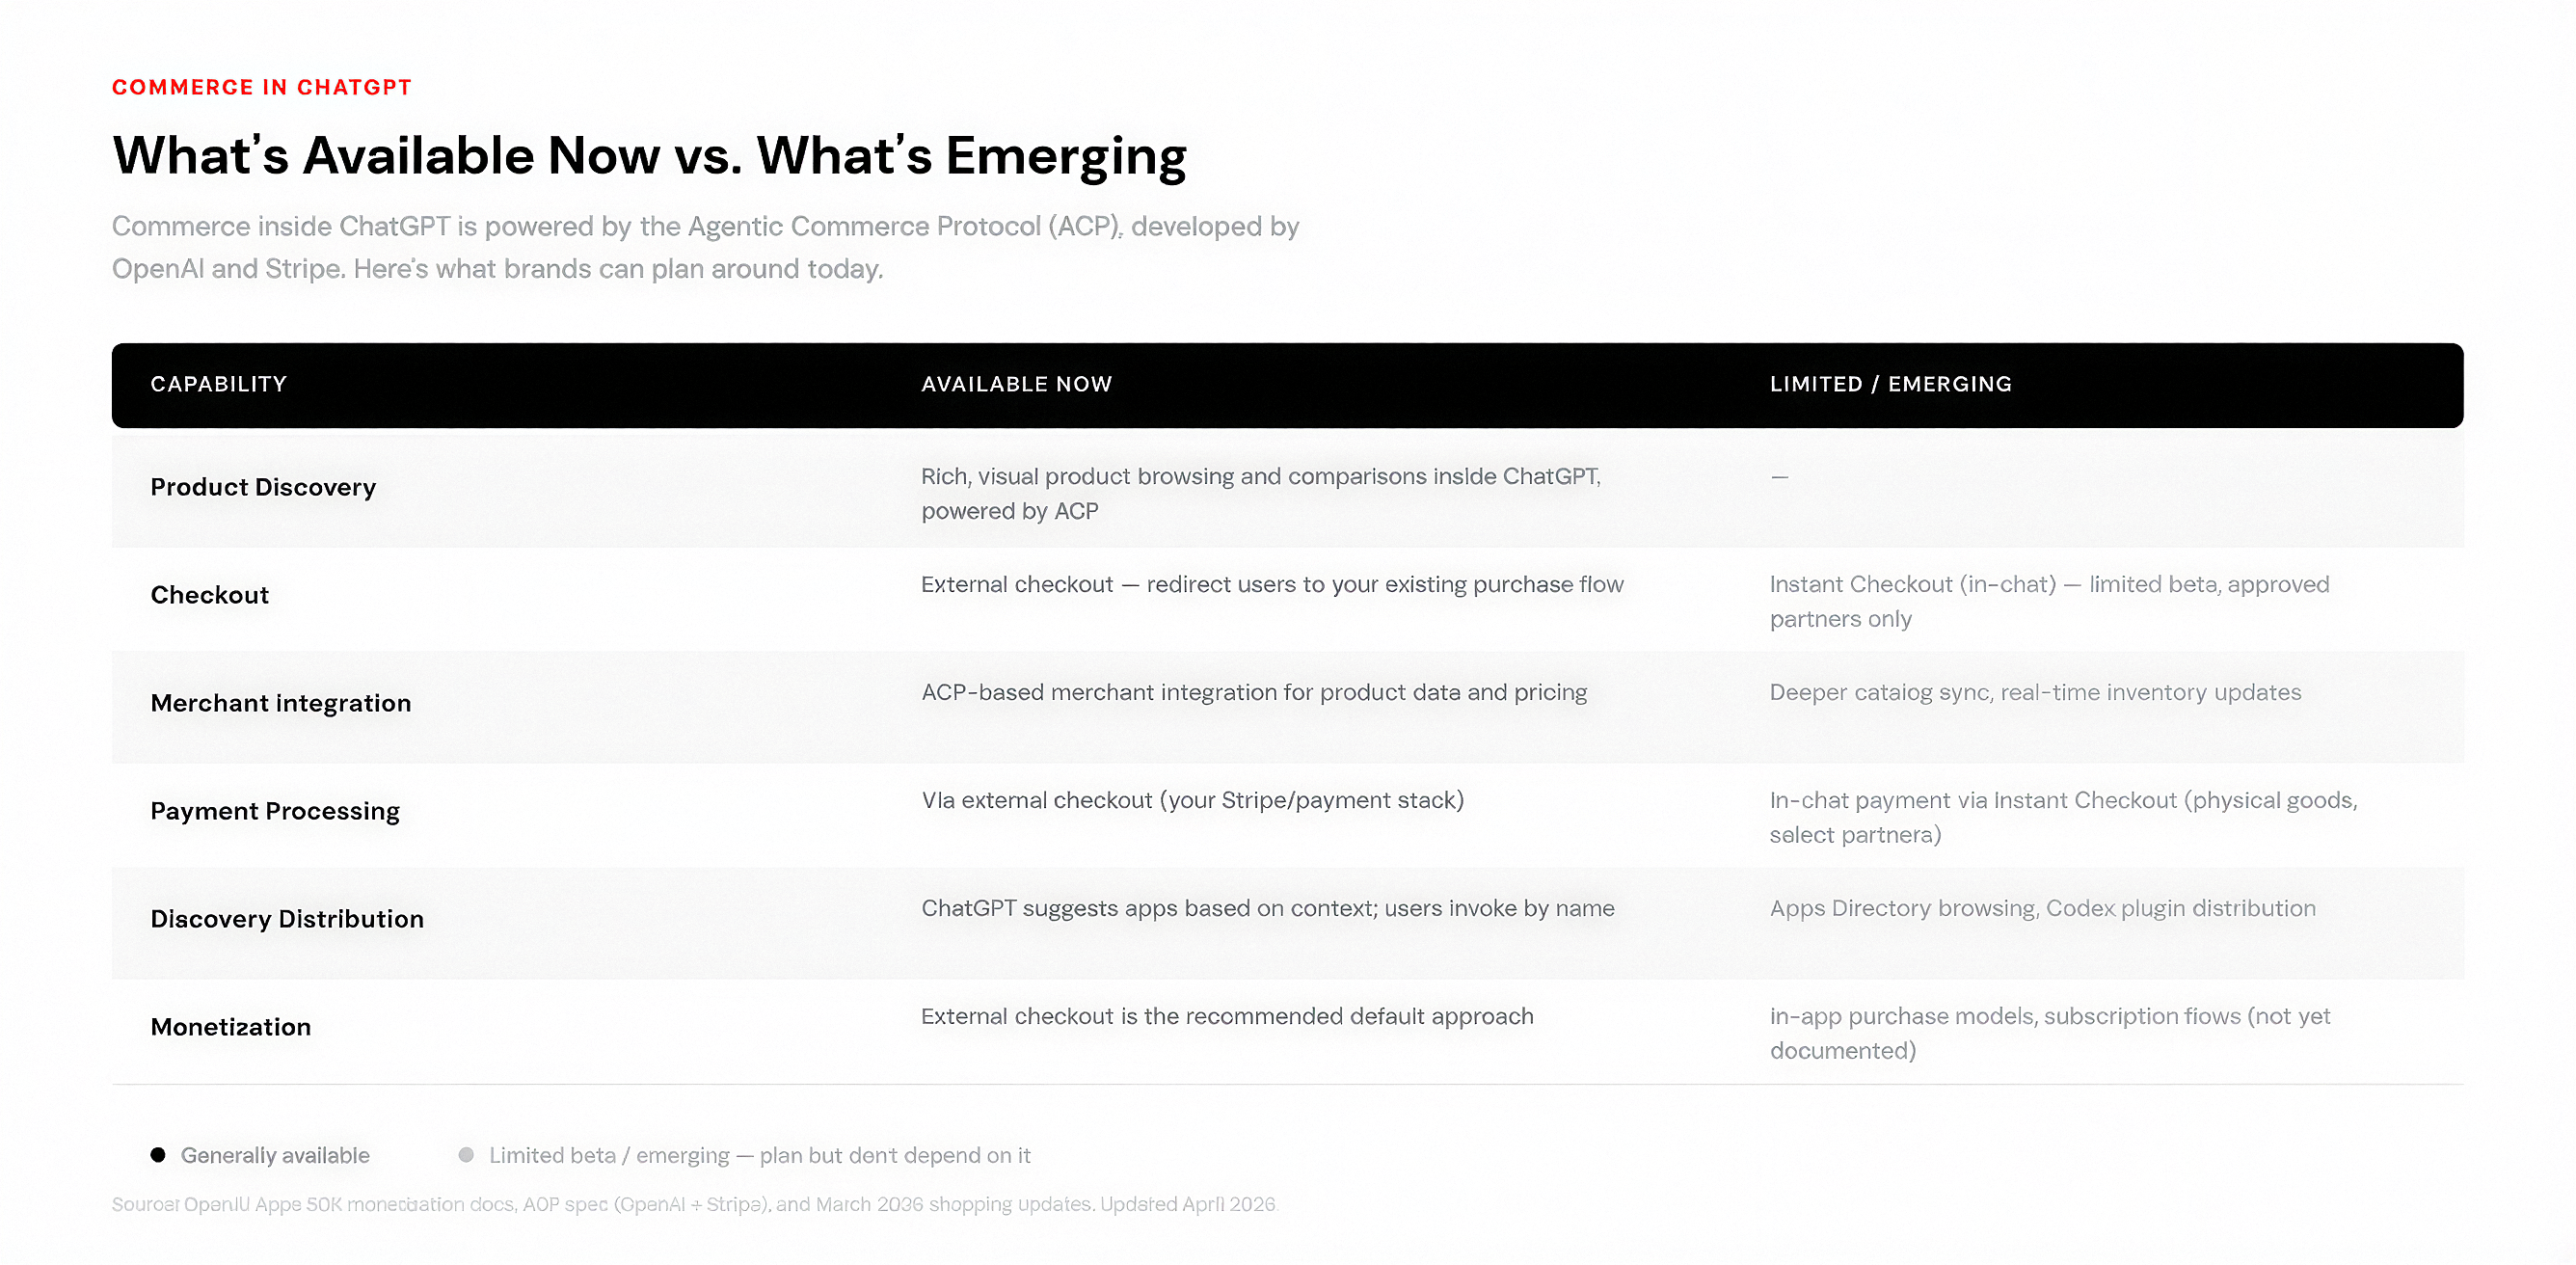Click the Discovery Distribution row label

point(287,919)
